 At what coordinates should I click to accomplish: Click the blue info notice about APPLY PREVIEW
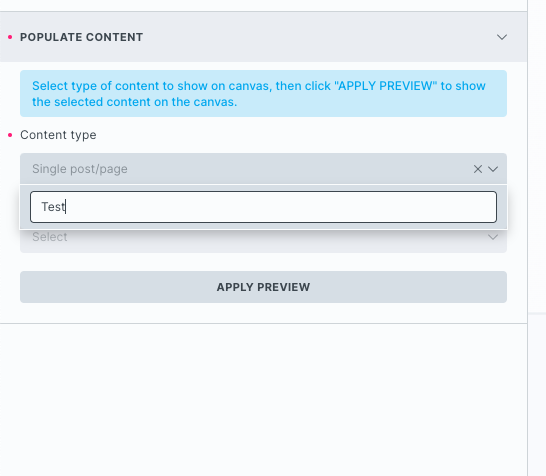pos(263,94)
